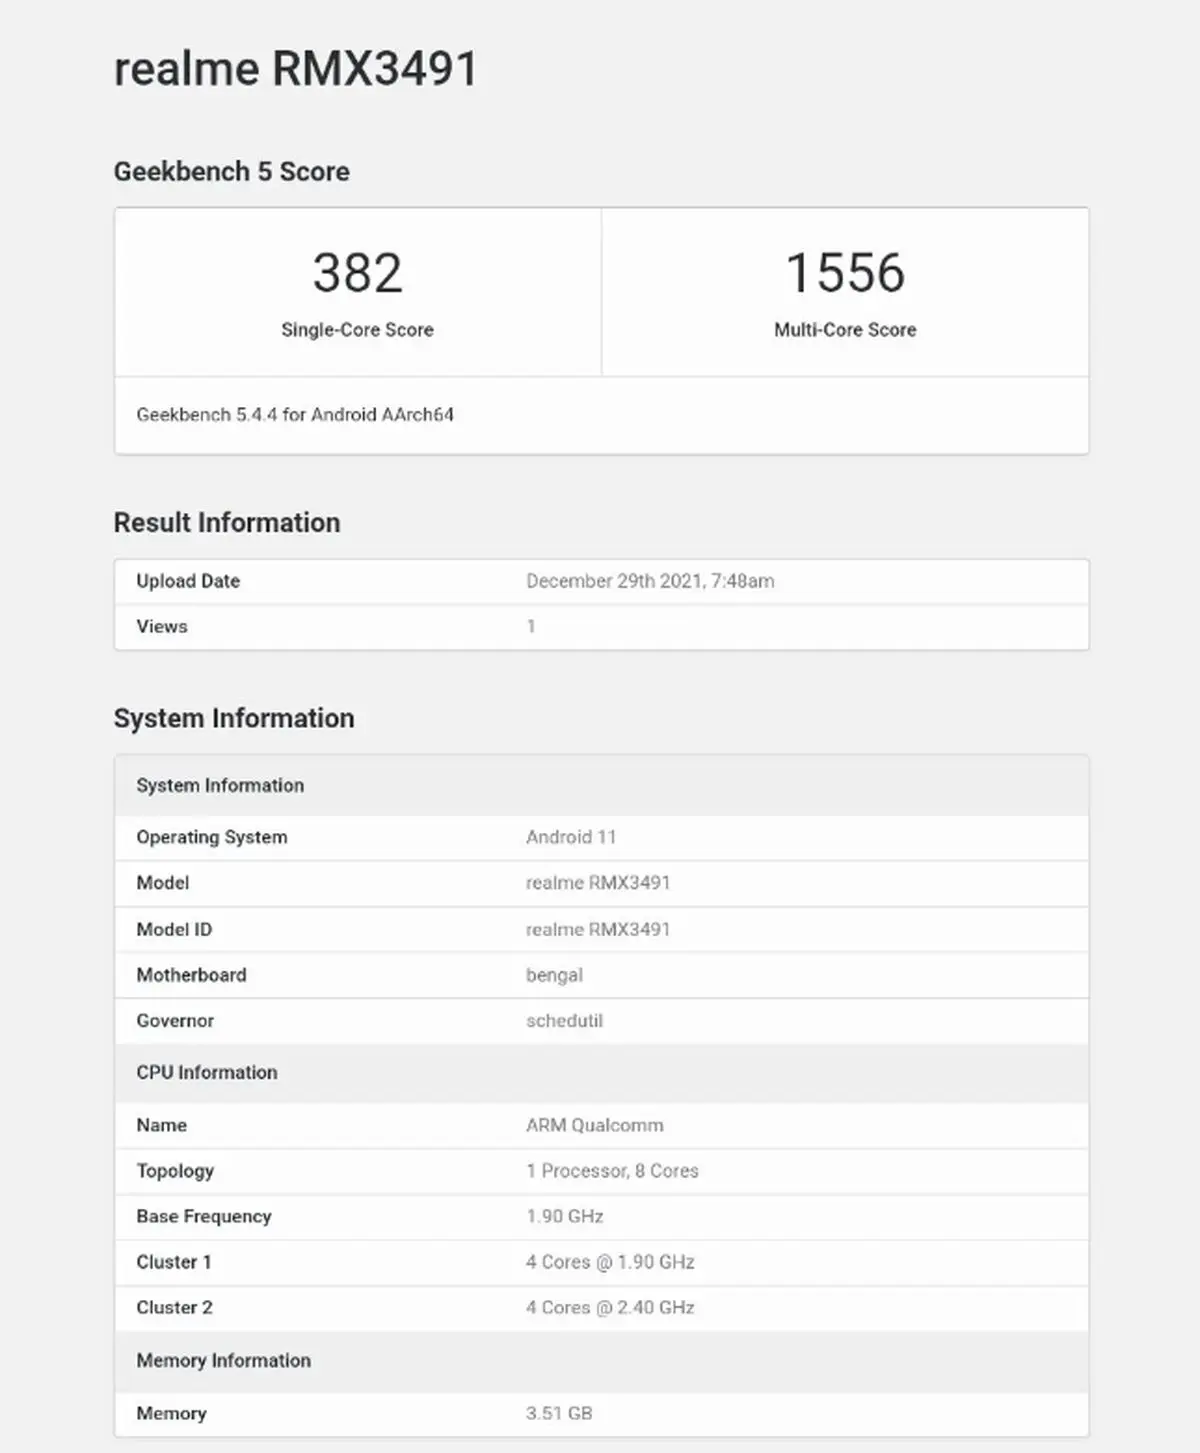Select the 'Android 11' value

click(x=571, y=837)
